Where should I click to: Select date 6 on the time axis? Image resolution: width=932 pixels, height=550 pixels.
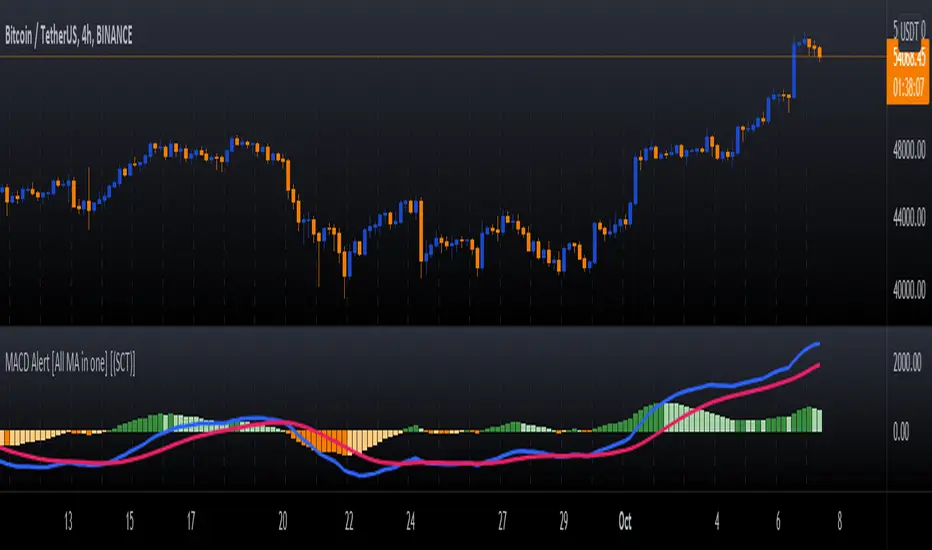778,521
